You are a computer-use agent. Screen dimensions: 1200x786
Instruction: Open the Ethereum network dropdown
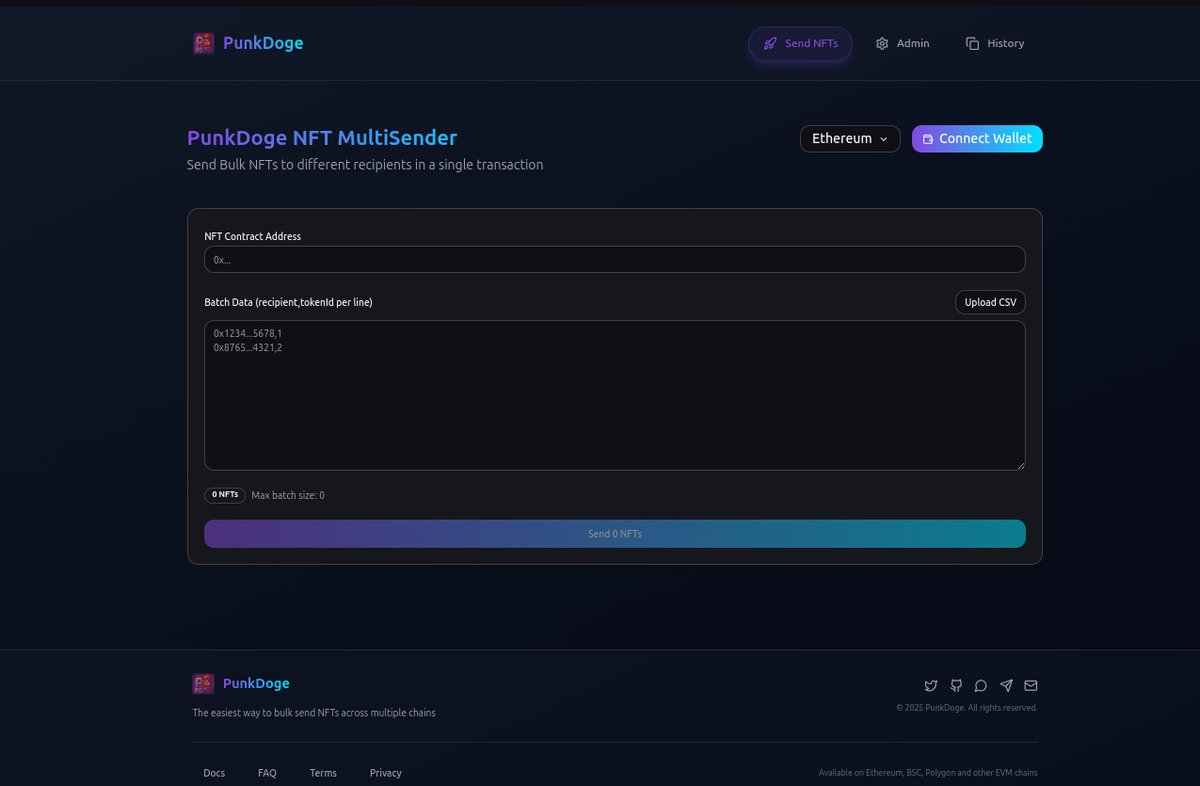[x=849, y=138]
